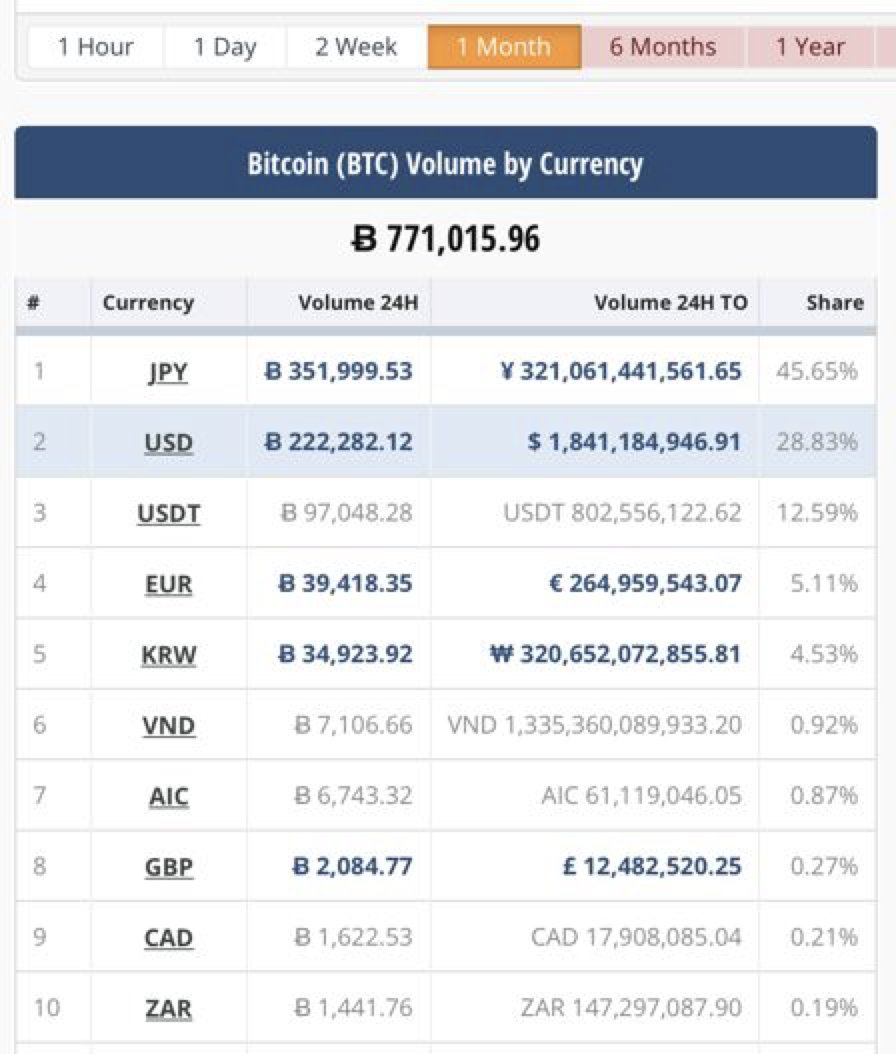Viewport: 896px width, 1054px height.
Task: Switch to the 1 Day tab
Action: tap(225, 47)
